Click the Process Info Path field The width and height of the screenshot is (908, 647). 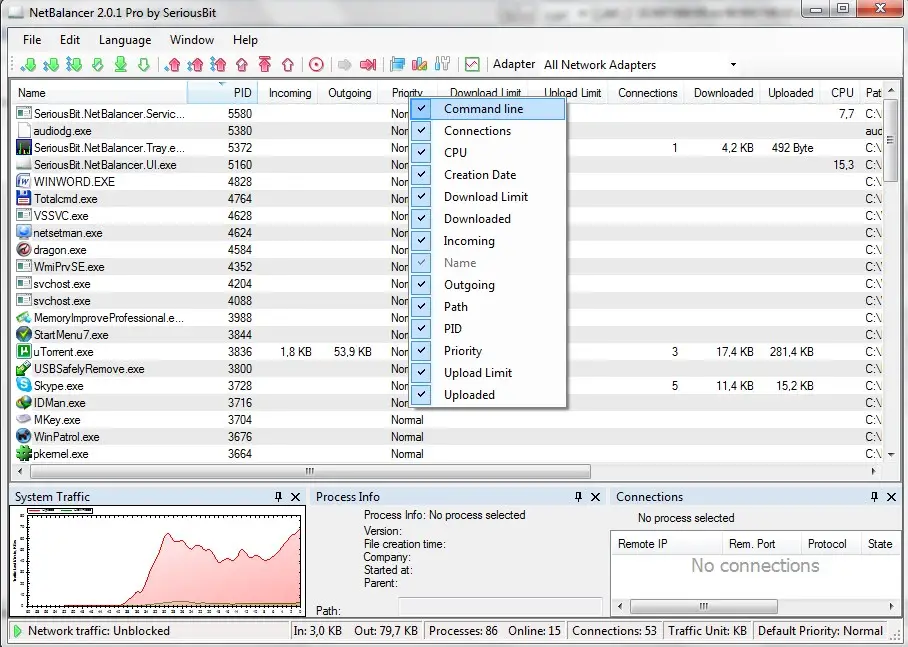click(x=500, y=606)
